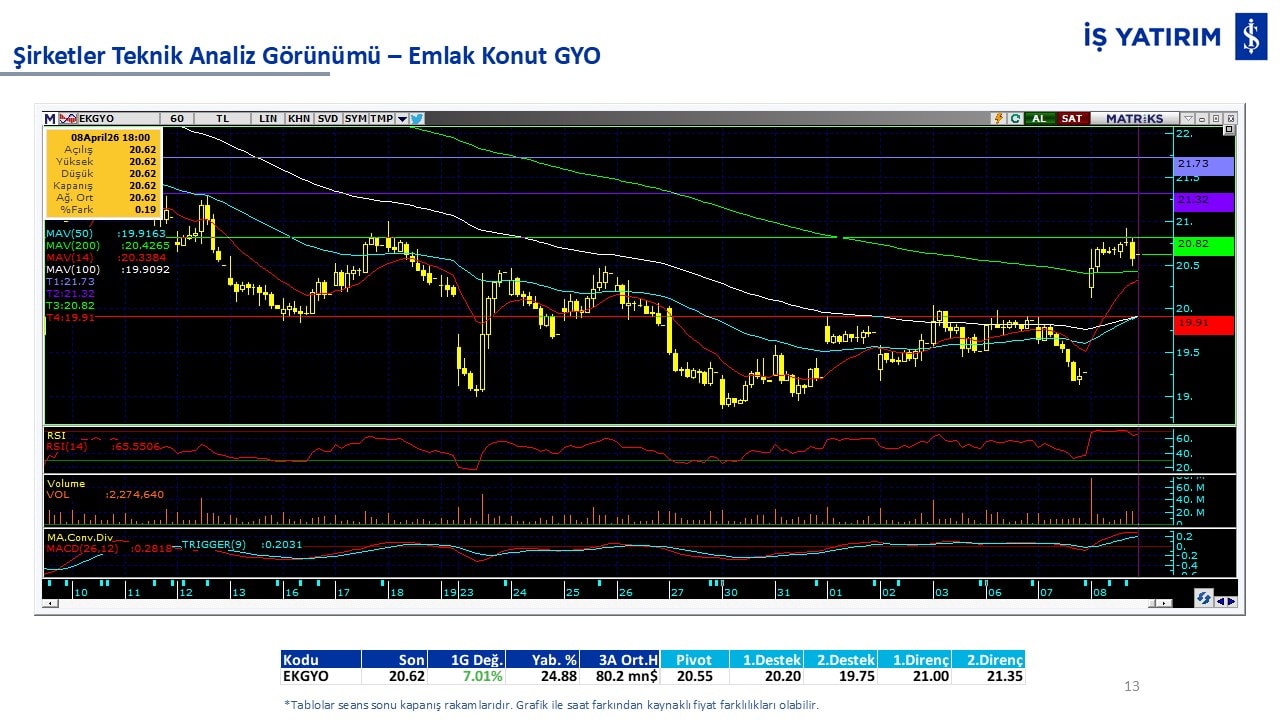Open the chart type icon beside EKGYO
The width and height of the screenshot is (1280, 720).
pyautogui.click(x=68, y=118)
